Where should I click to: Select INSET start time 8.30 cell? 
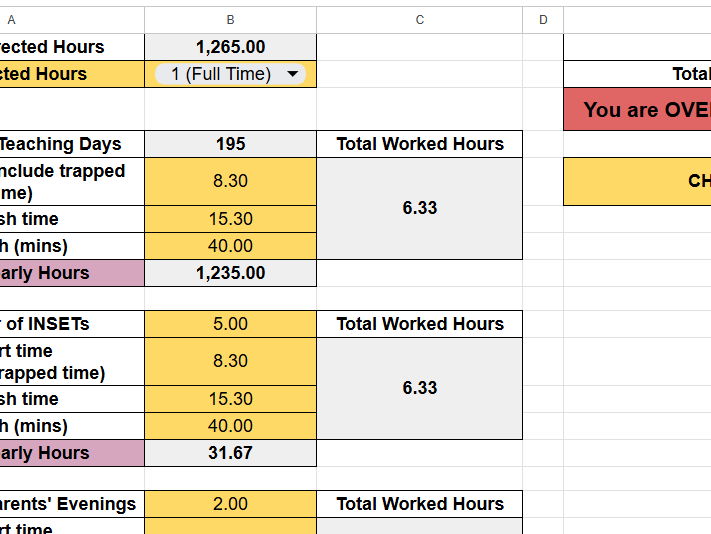(230, 361)
